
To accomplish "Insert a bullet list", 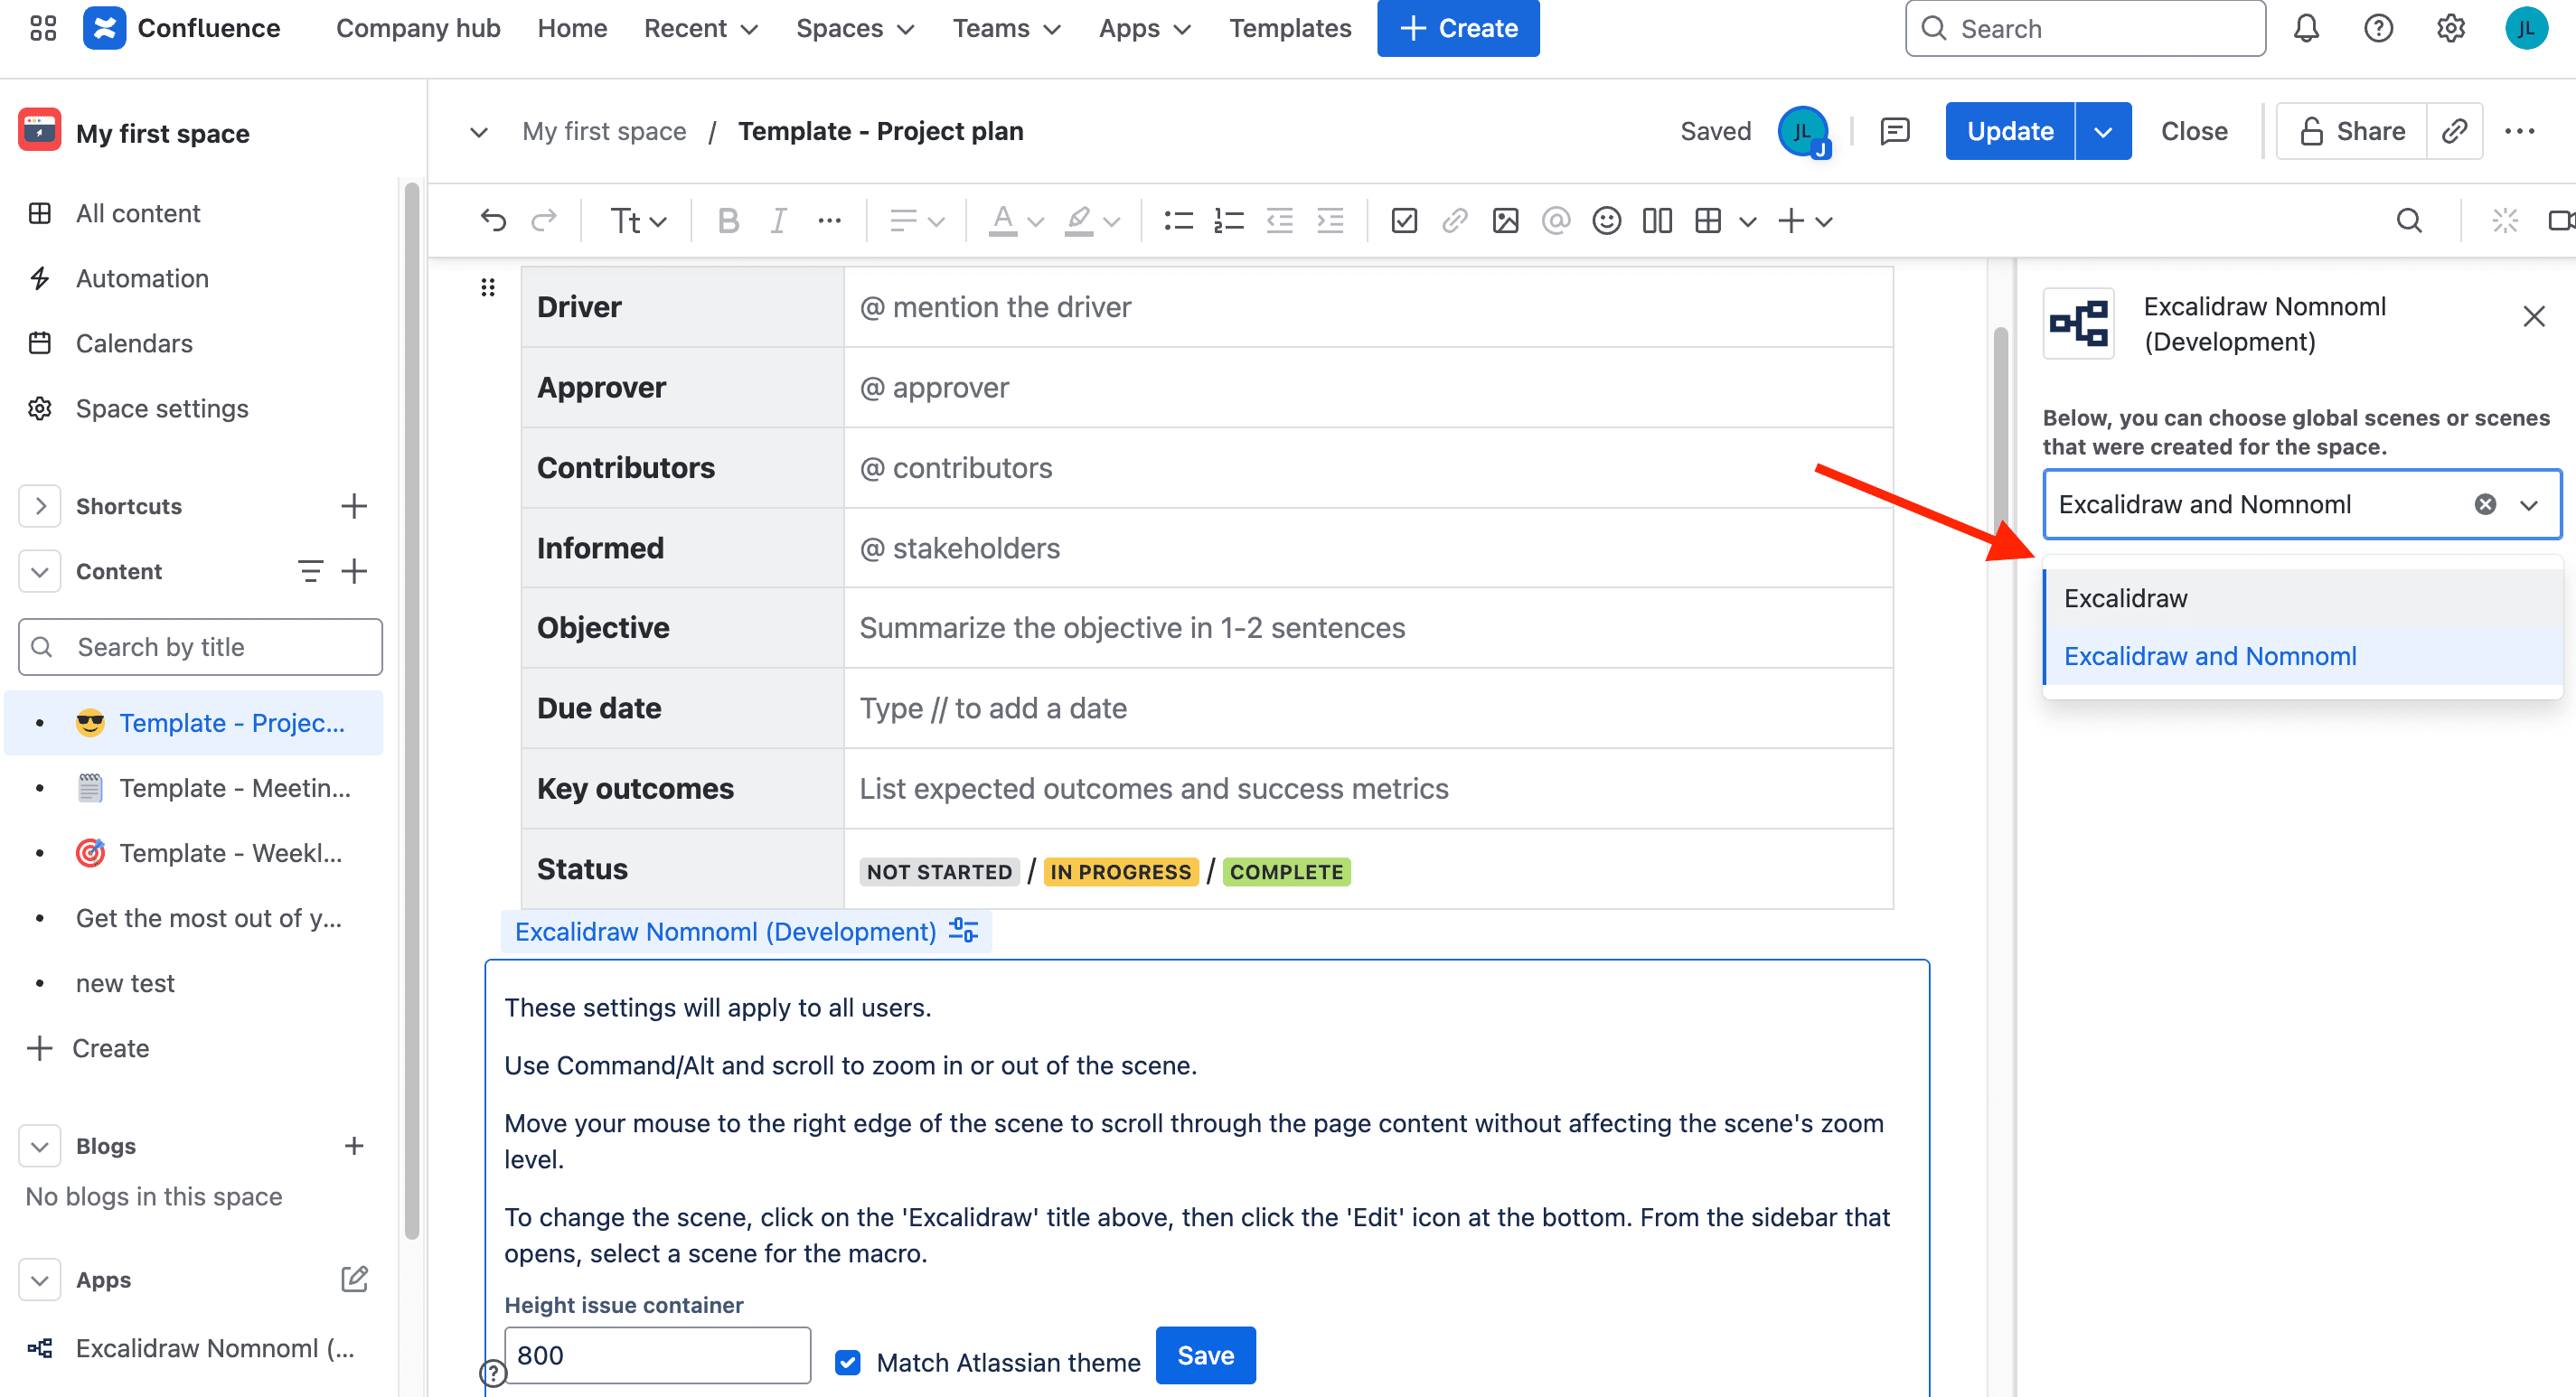I will 1178,221.
